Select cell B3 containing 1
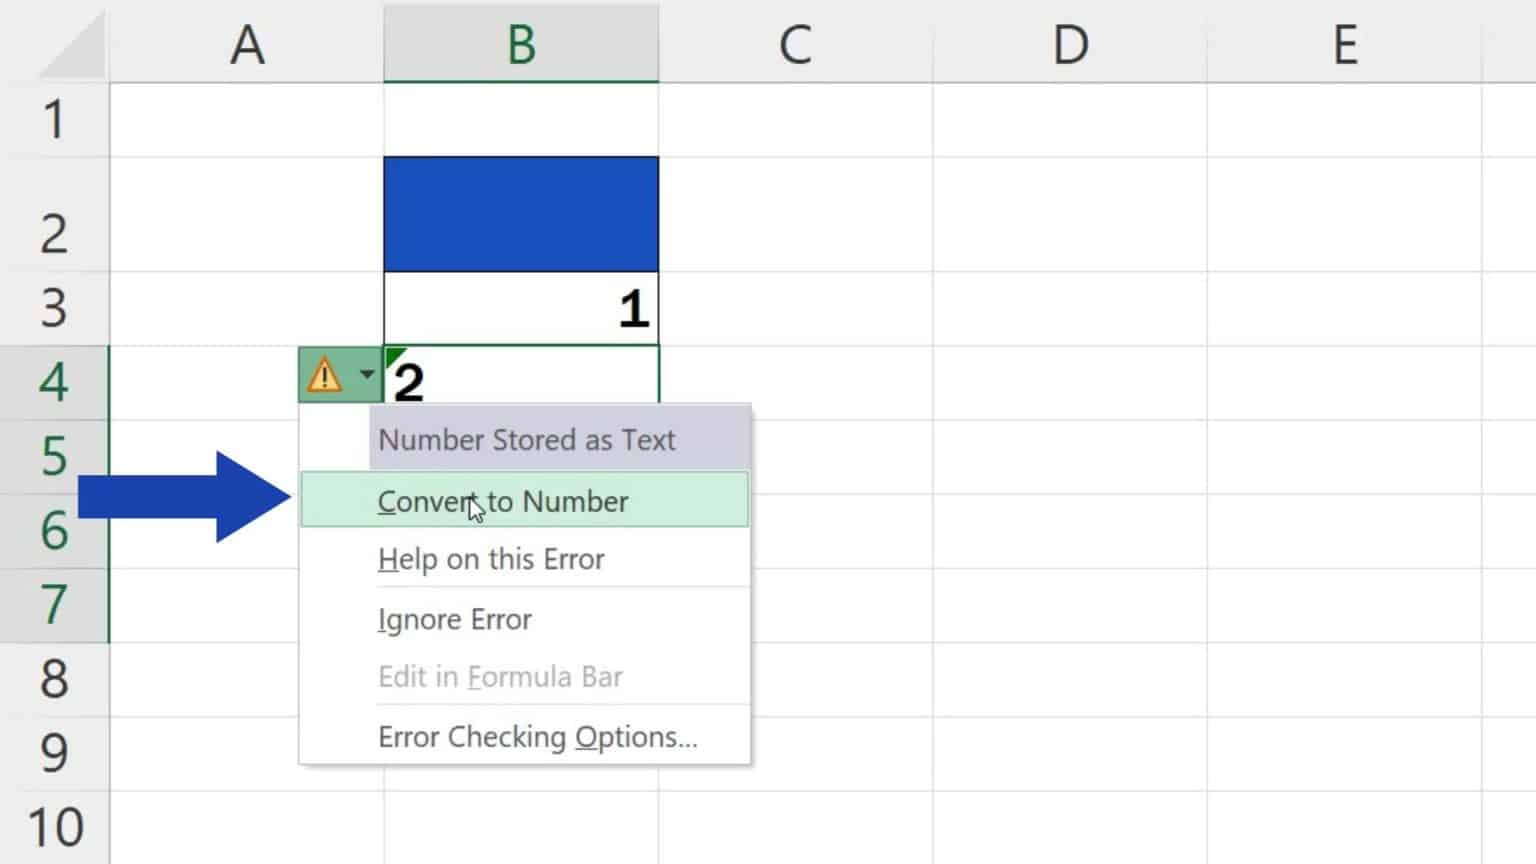Viewport: 1536px width, 864px height. 521,308
